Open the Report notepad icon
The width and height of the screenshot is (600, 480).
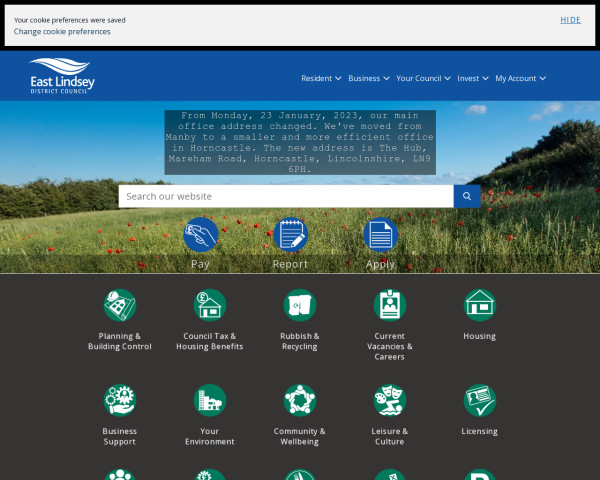[290, 235]
